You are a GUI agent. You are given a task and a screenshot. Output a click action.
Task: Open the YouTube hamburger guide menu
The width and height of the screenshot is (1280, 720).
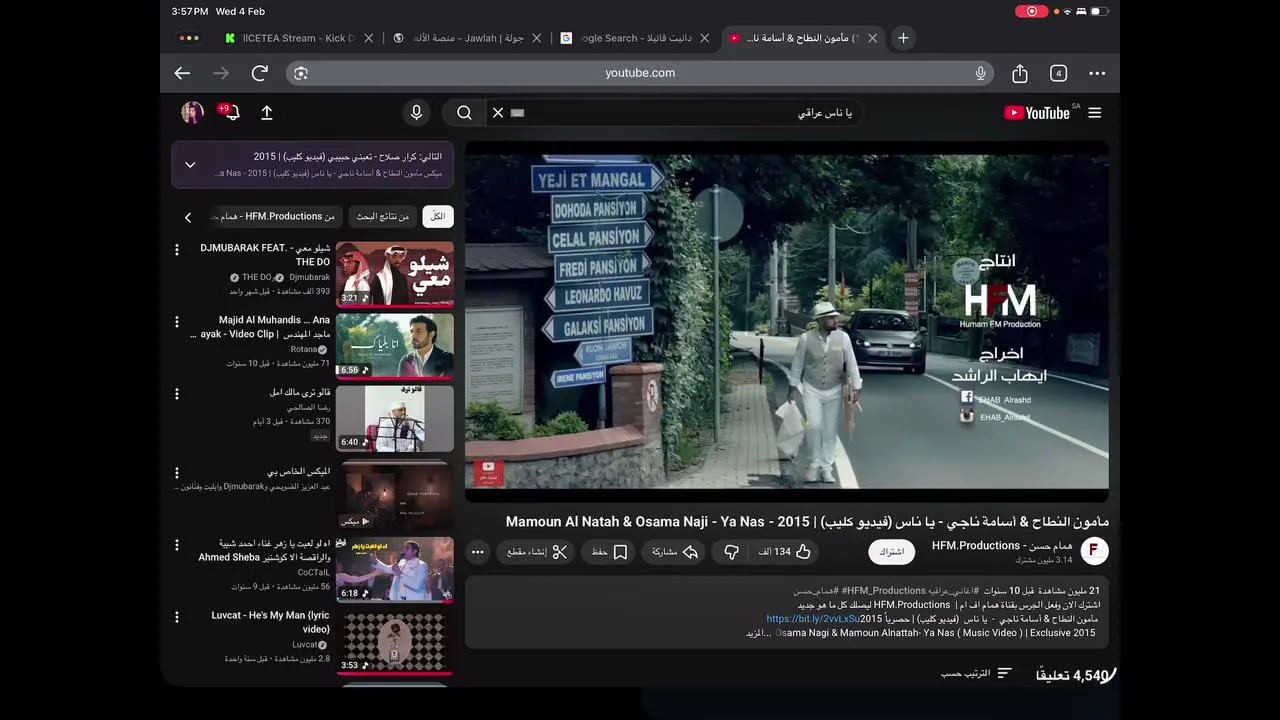1095,113
